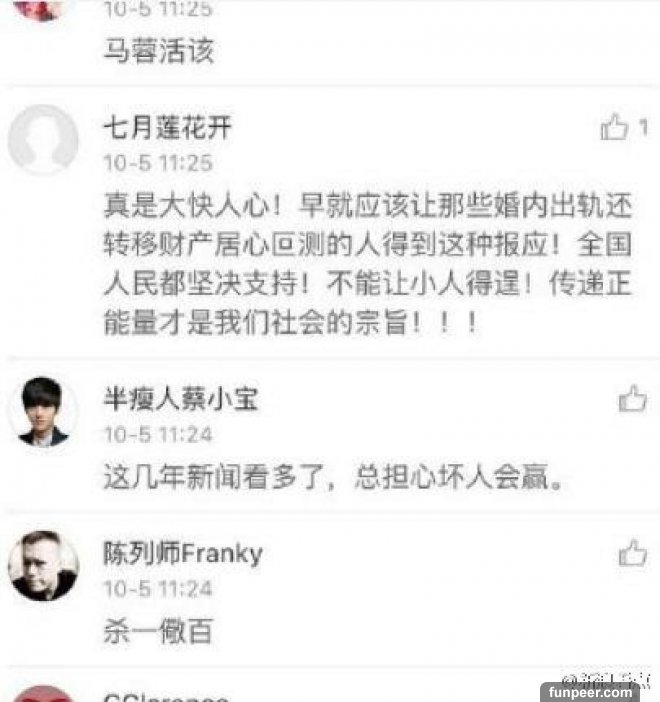This screenshot has width=660, height=702.
Task: Tap thumbs-up on 陈列师Franky's comment
Action: [x=632, y=552]
